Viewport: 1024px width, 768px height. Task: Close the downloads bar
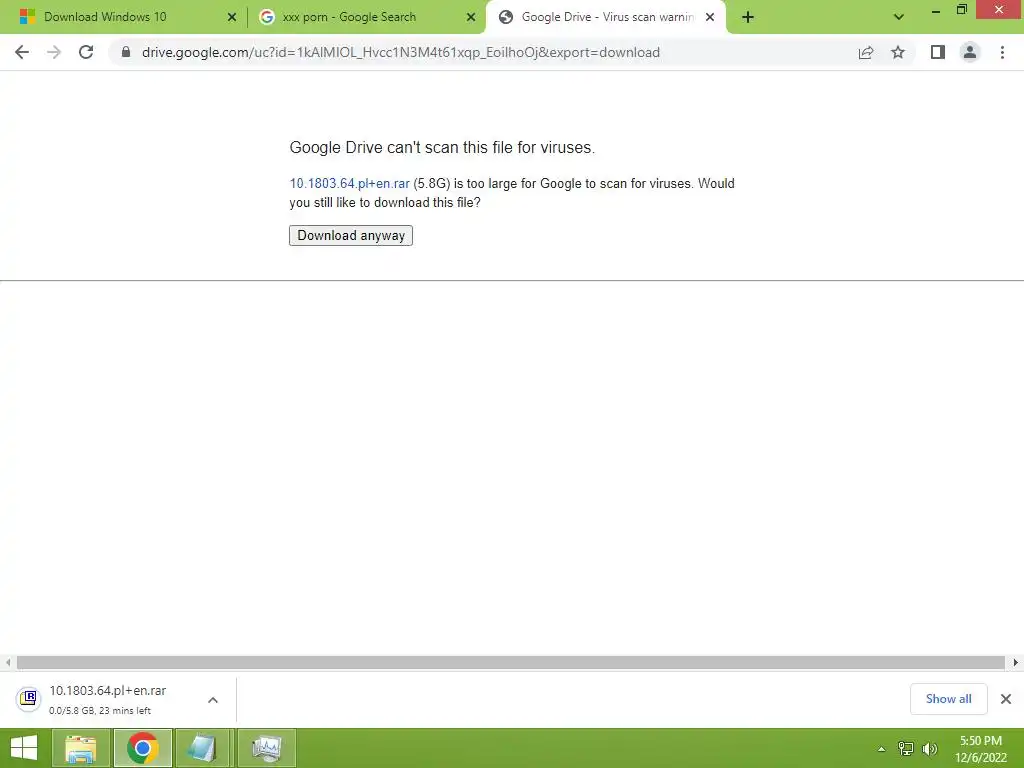(1006, 699)
